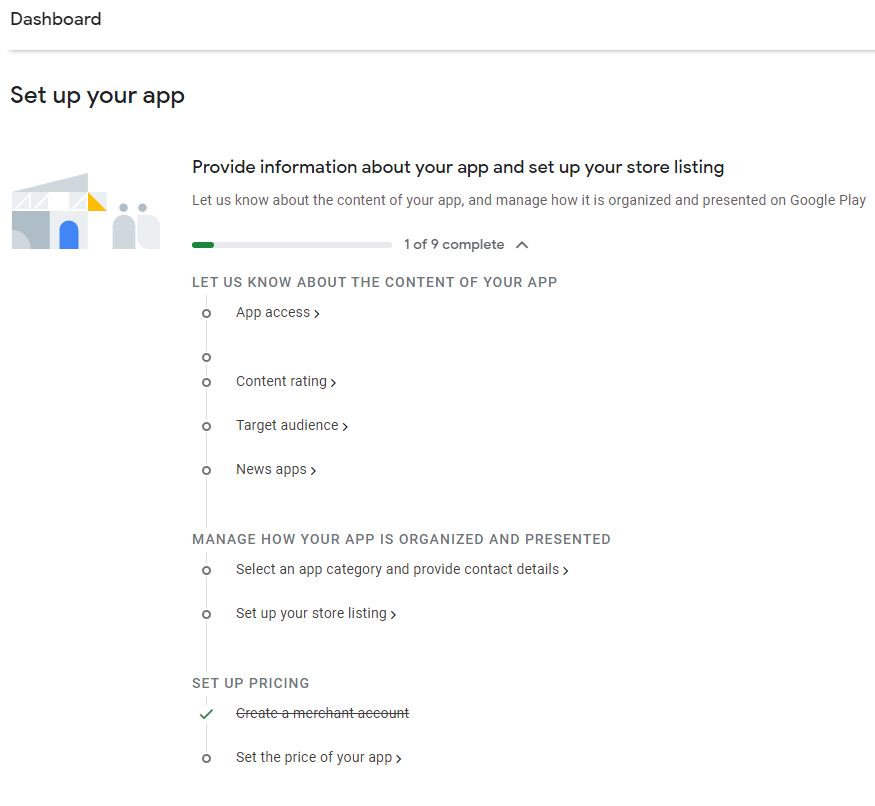The image size is (875, 806).
Task: Click the empty circle next to Target audience
Action: (x=206, y=426)
